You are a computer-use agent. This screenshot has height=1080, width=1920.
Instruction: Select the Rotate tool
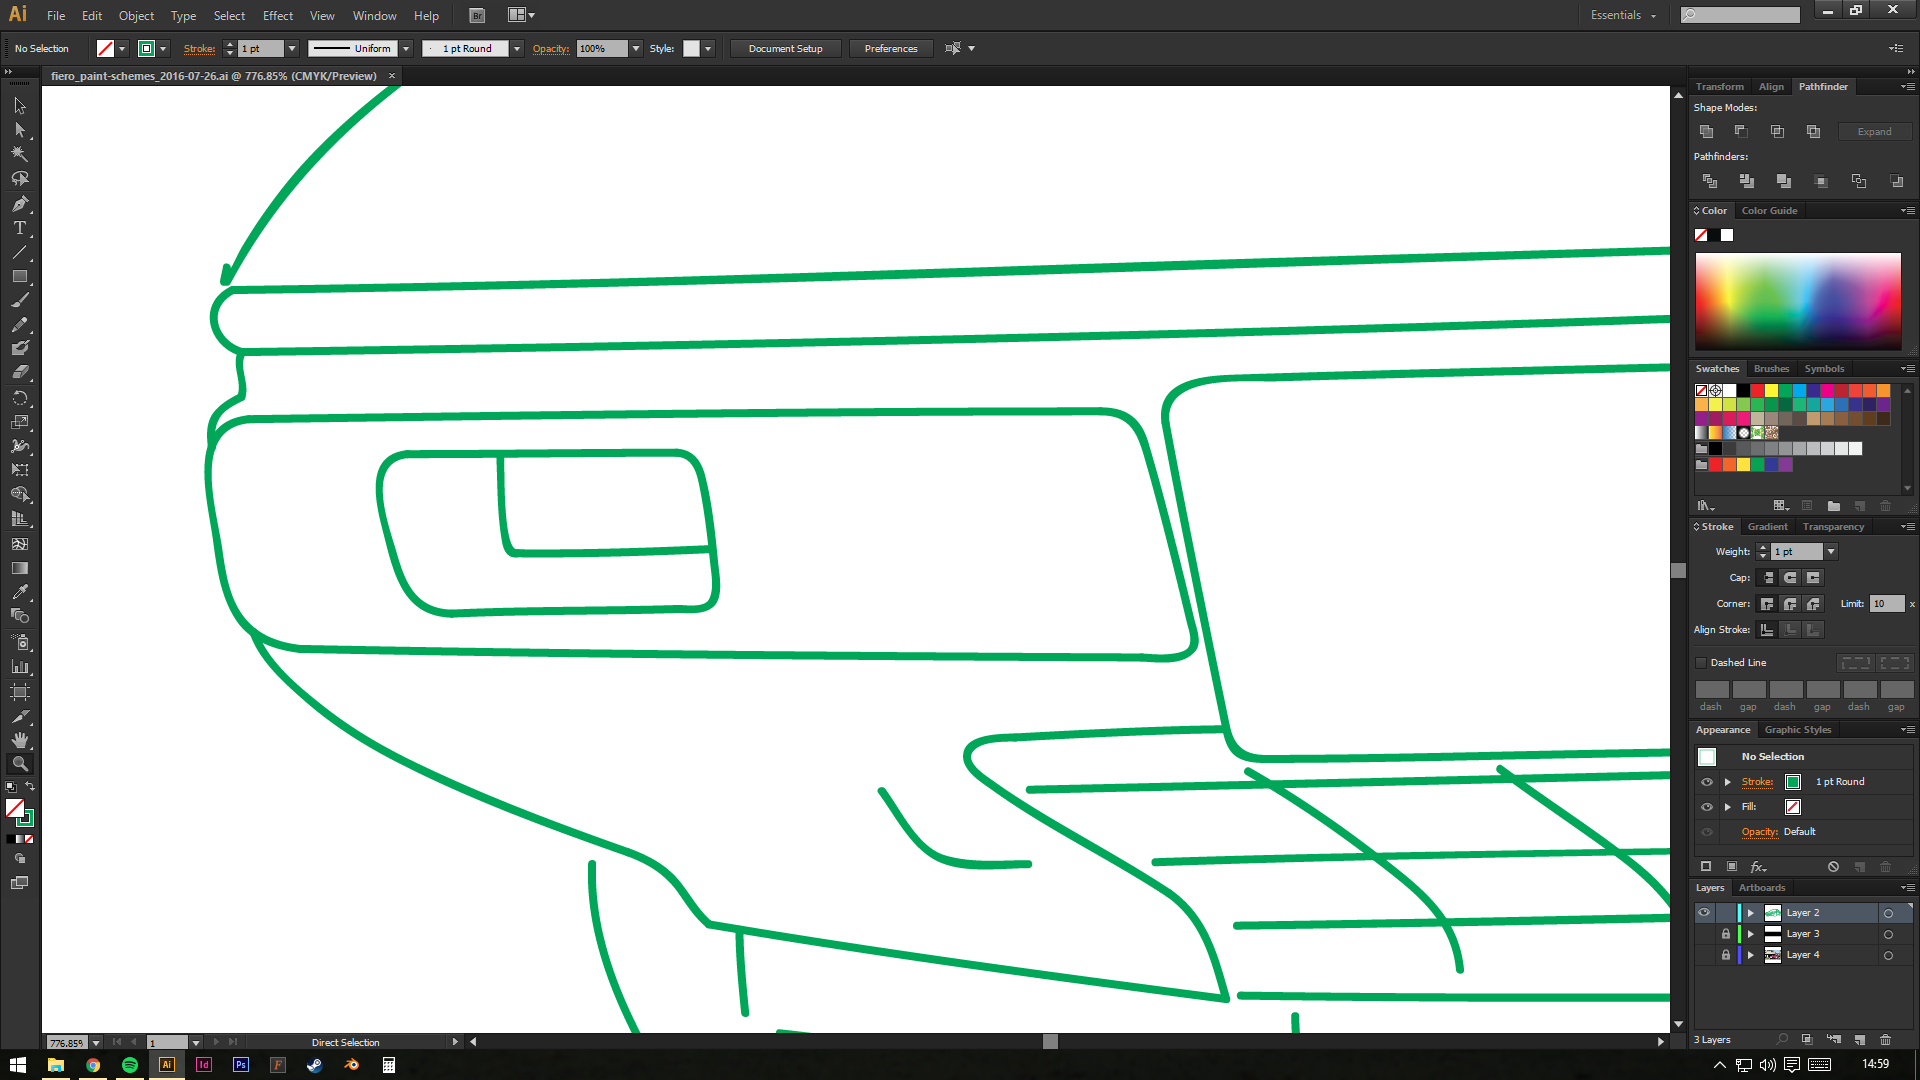19,397
